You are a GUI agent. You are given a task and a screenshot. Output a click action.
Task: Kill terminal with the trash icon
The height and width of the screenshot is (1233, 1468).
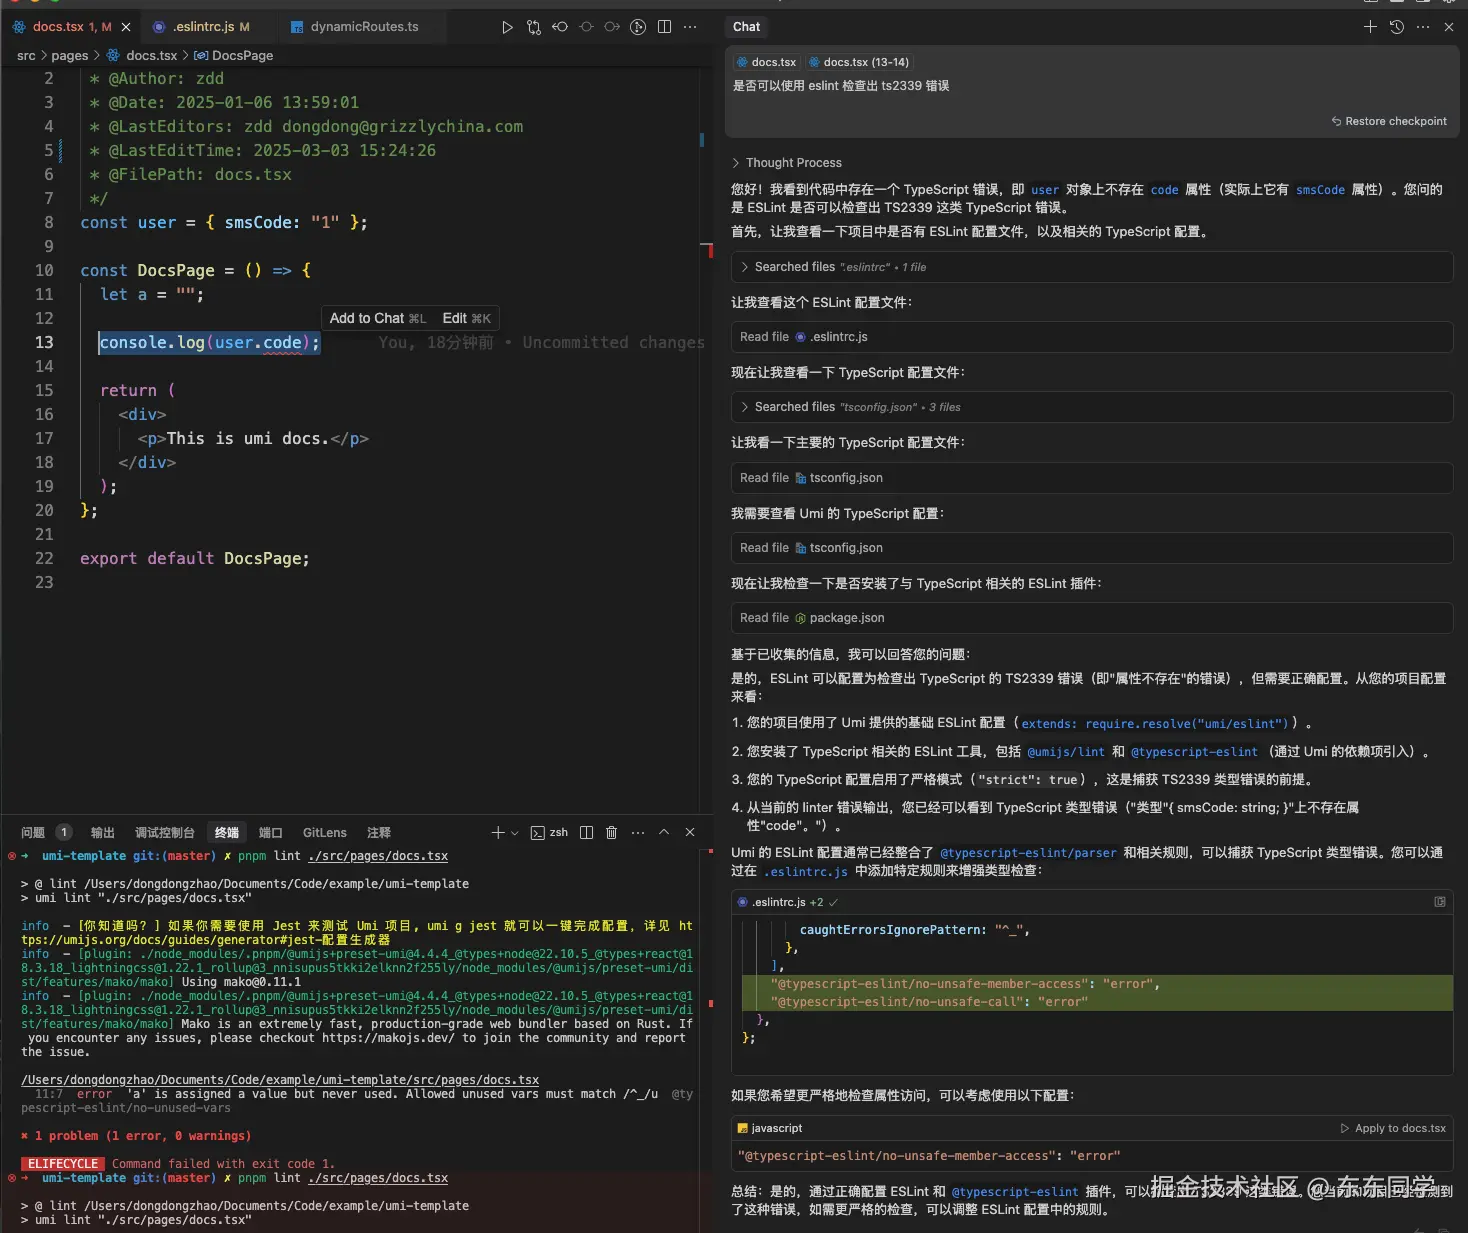point(612,832)
